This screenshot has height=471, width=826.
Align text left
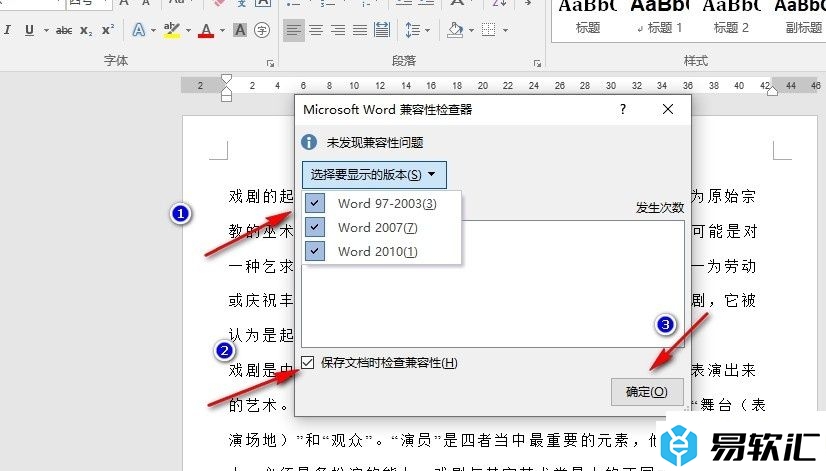click(294, 30)
